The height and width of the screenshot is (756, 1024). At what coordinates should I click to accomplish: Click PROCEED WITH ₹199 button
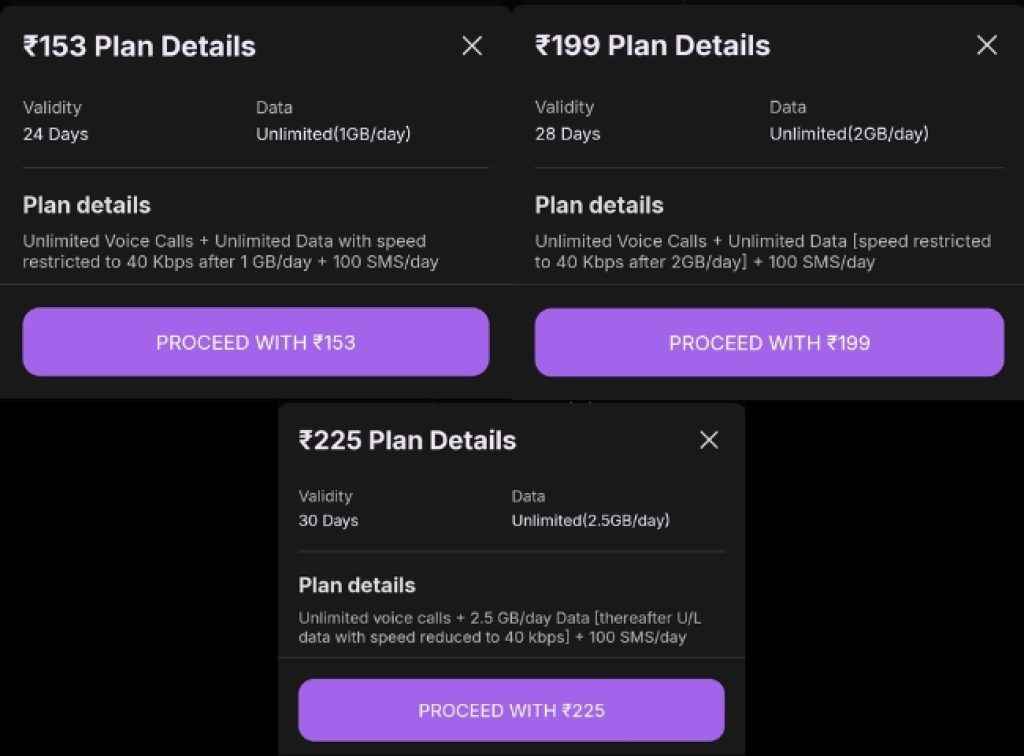click(769, 342)
